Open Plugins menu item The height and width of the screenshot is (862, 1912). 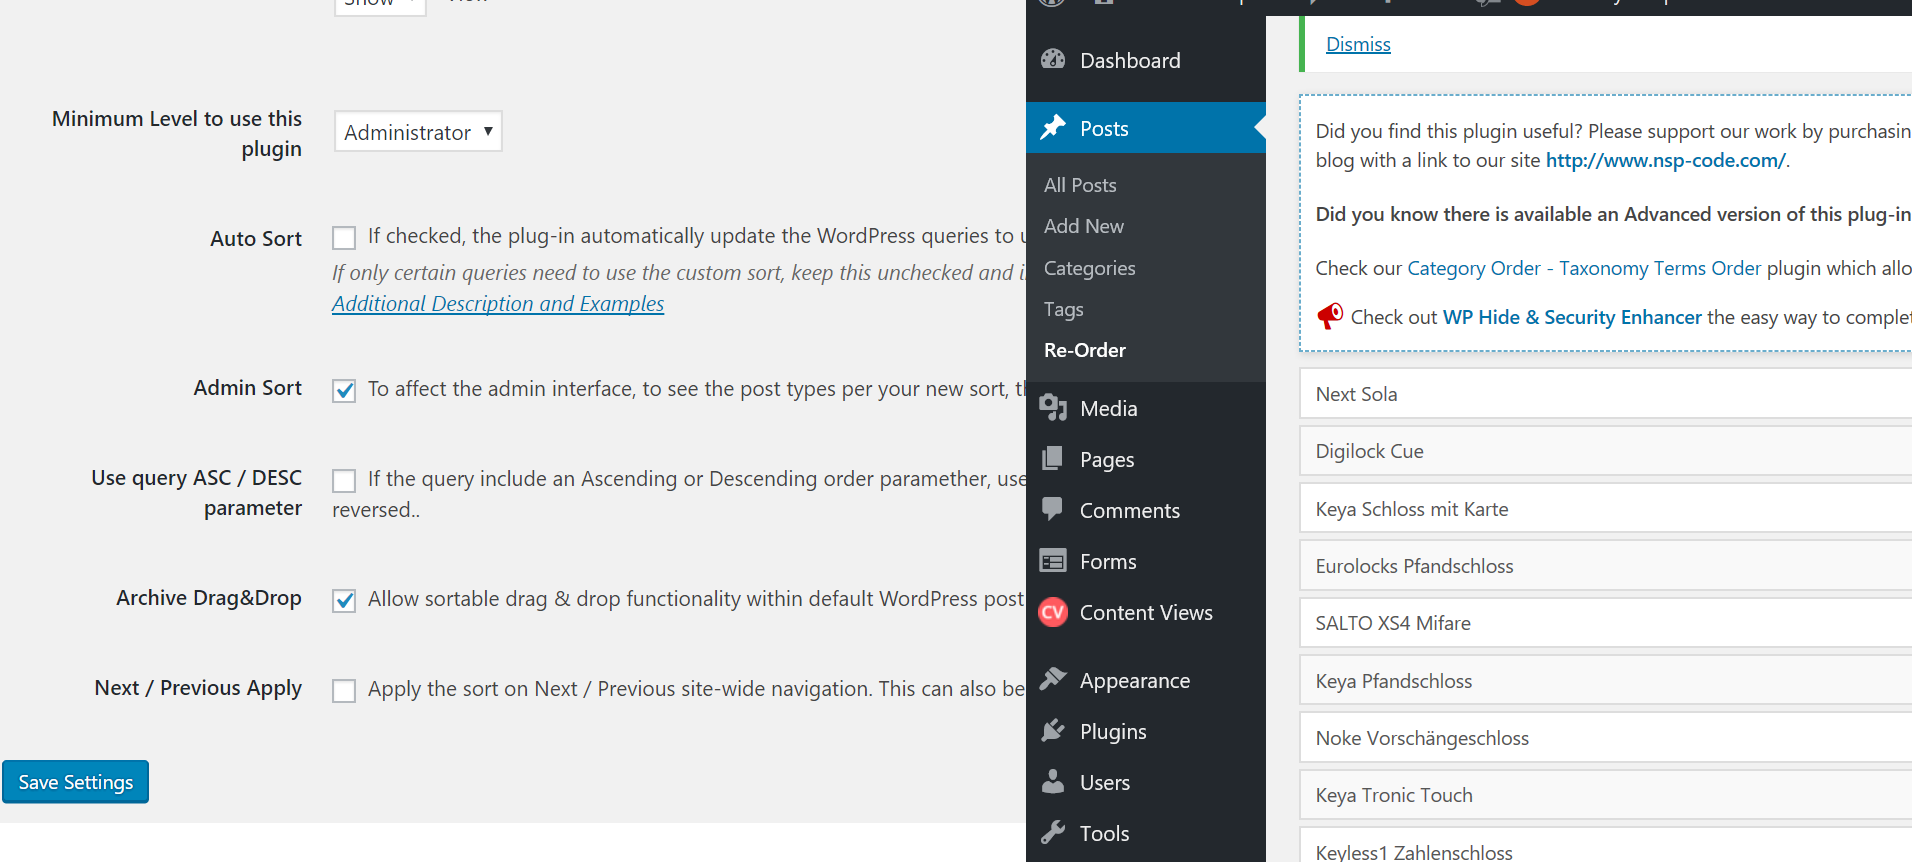(x=1146, y=731)
